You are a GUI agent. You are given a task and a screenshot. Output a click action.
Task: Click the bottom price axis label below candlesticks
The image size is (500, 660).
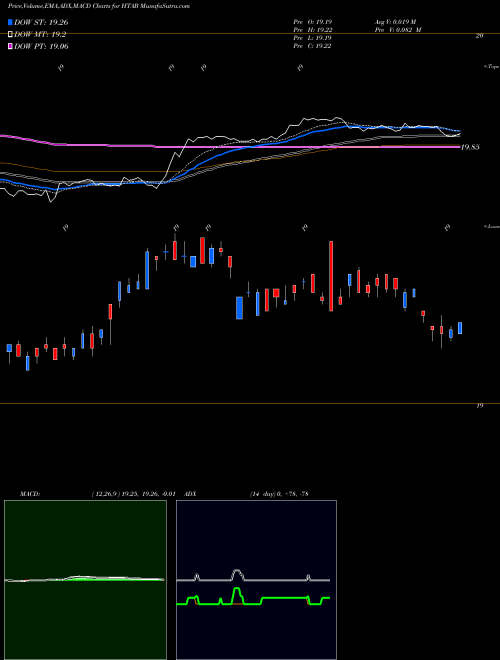tap(479, 406)
